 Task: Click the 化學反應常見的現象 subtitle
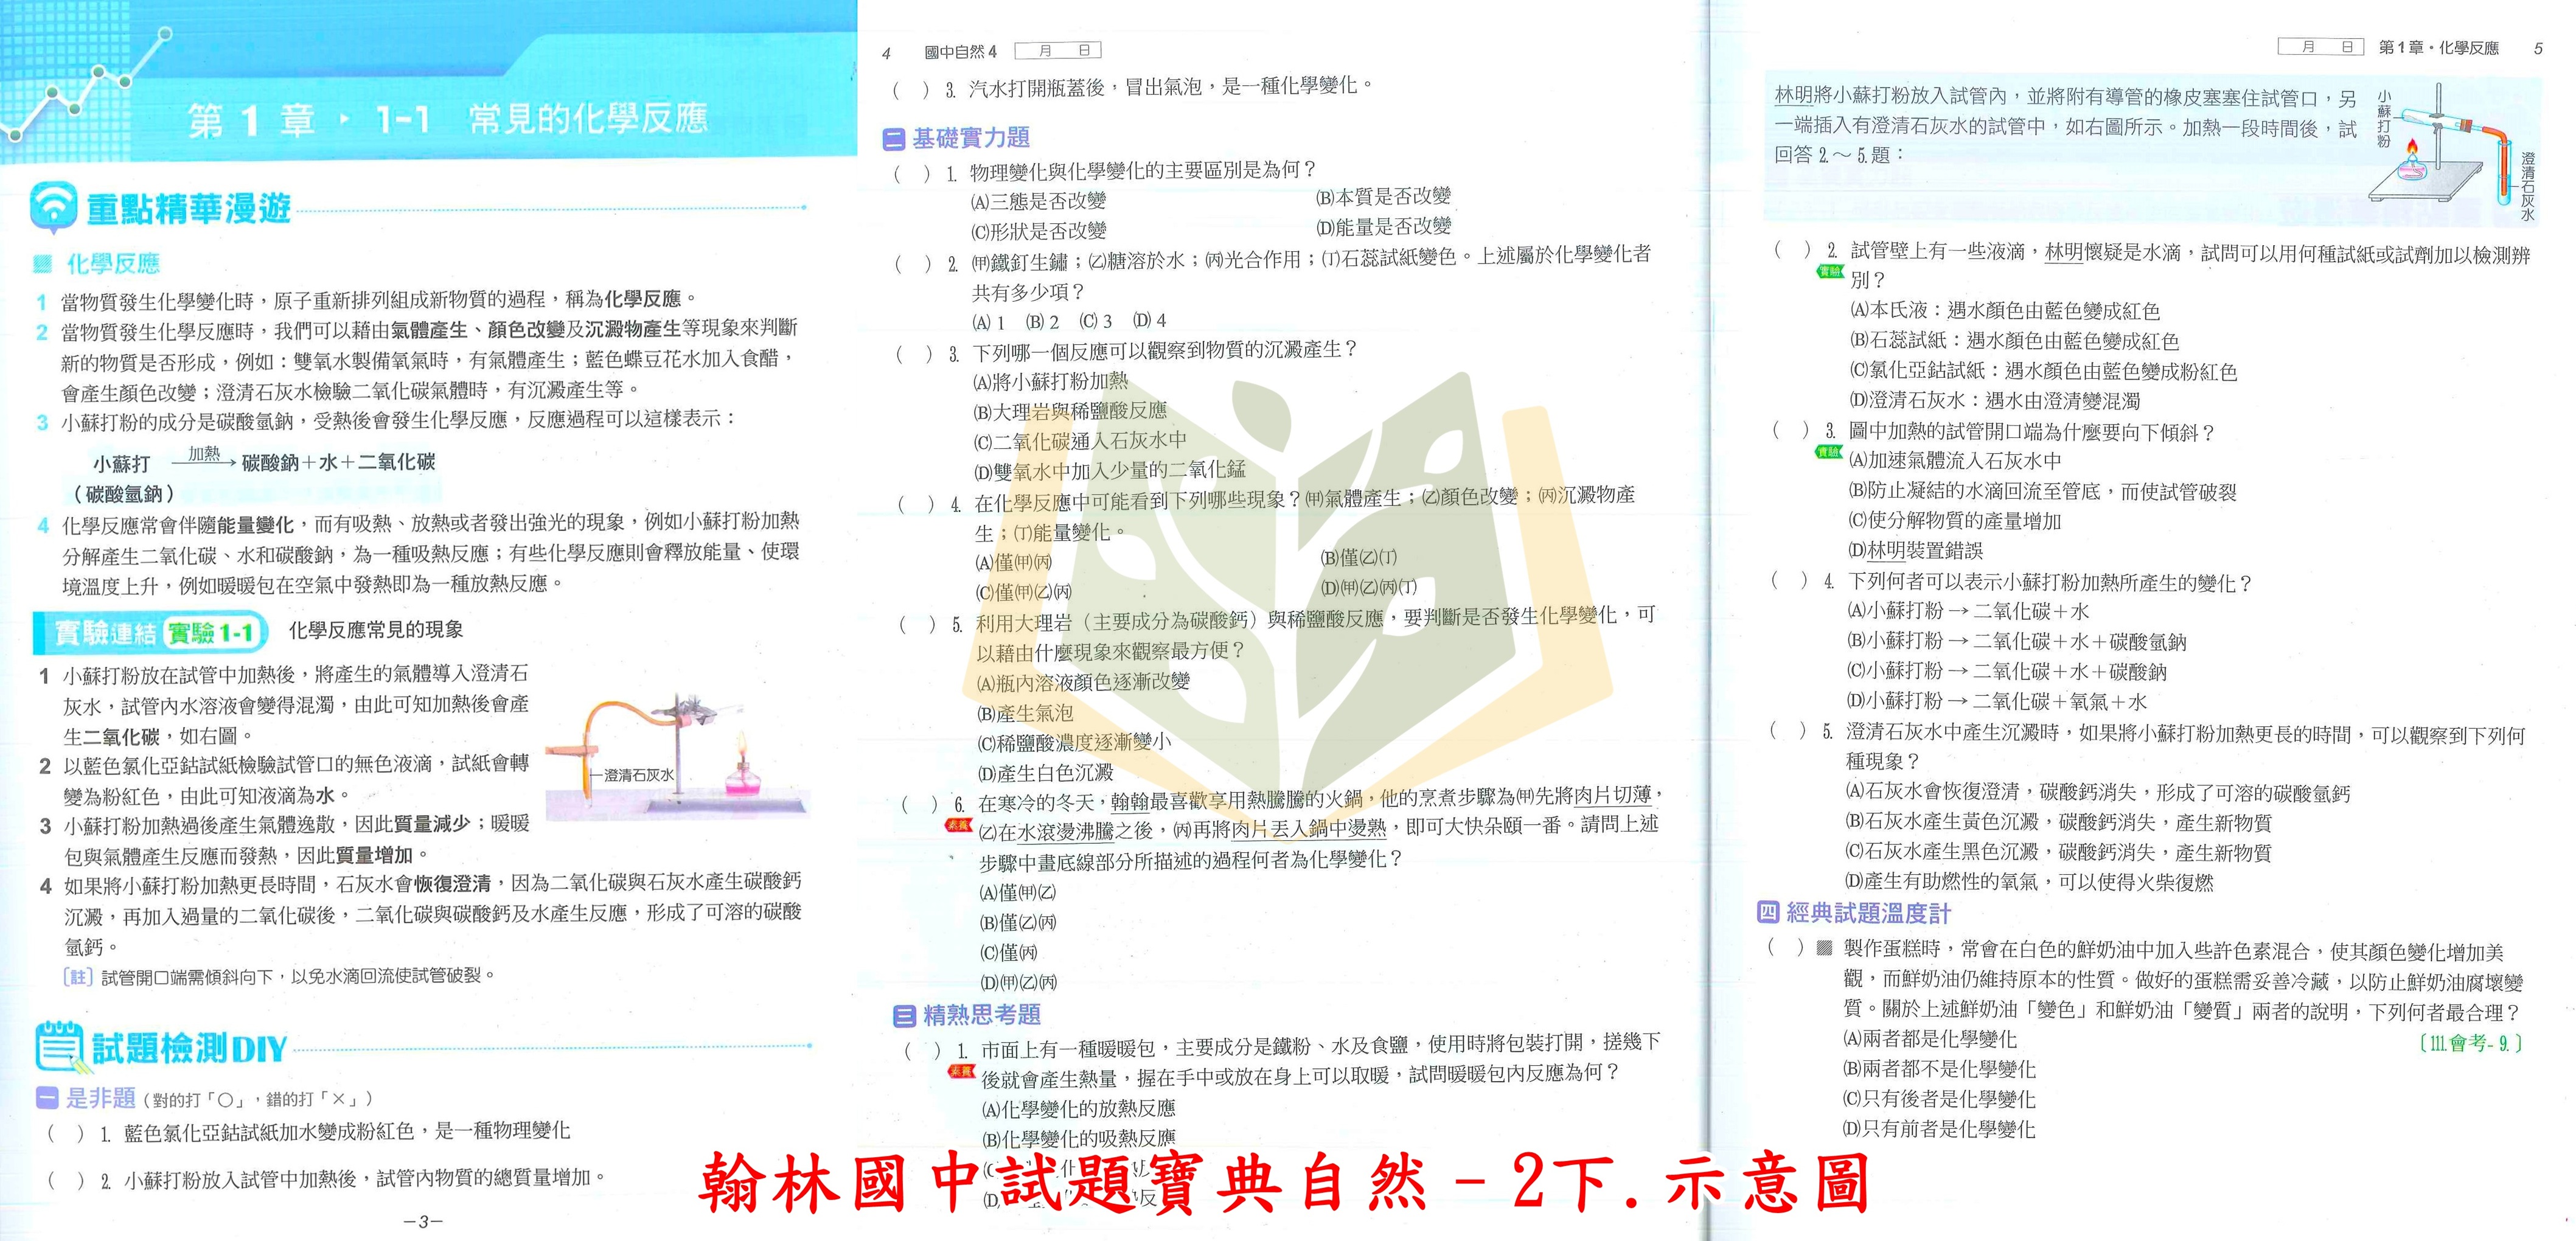point(376,630)
